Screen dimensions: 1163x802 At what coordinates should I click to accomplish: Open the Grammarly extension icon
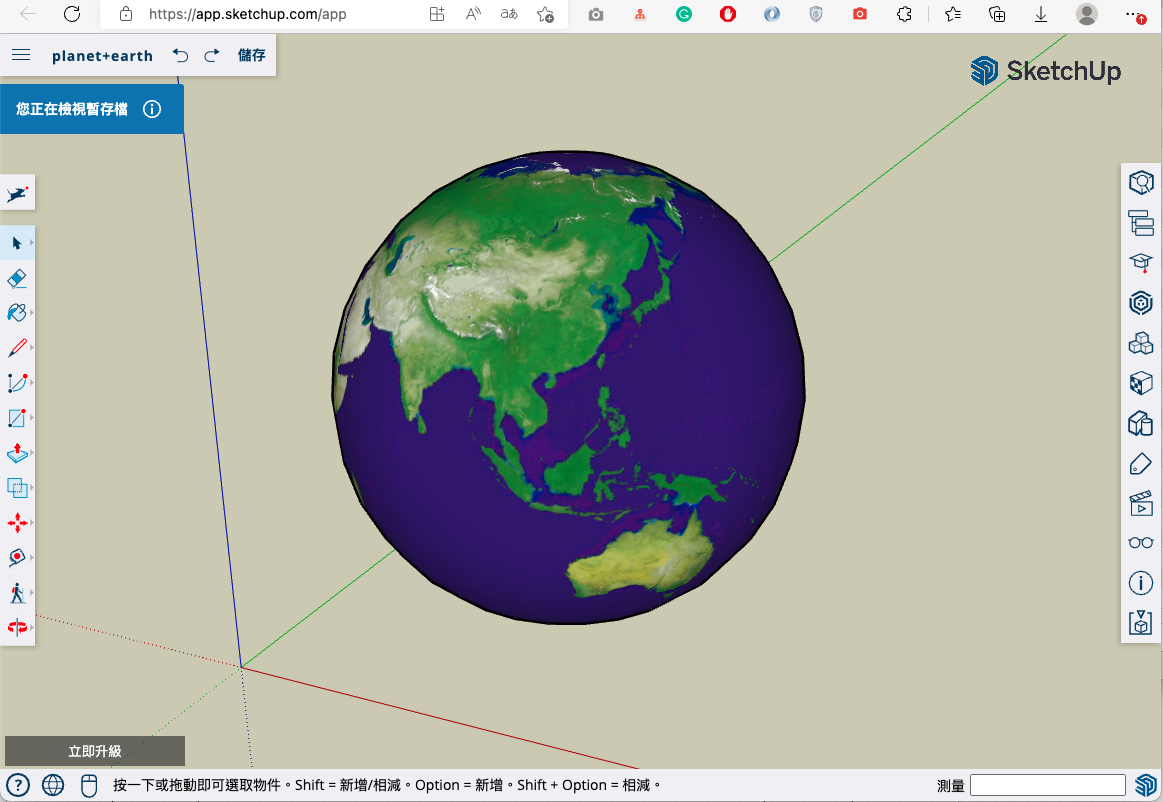[684, 14]
